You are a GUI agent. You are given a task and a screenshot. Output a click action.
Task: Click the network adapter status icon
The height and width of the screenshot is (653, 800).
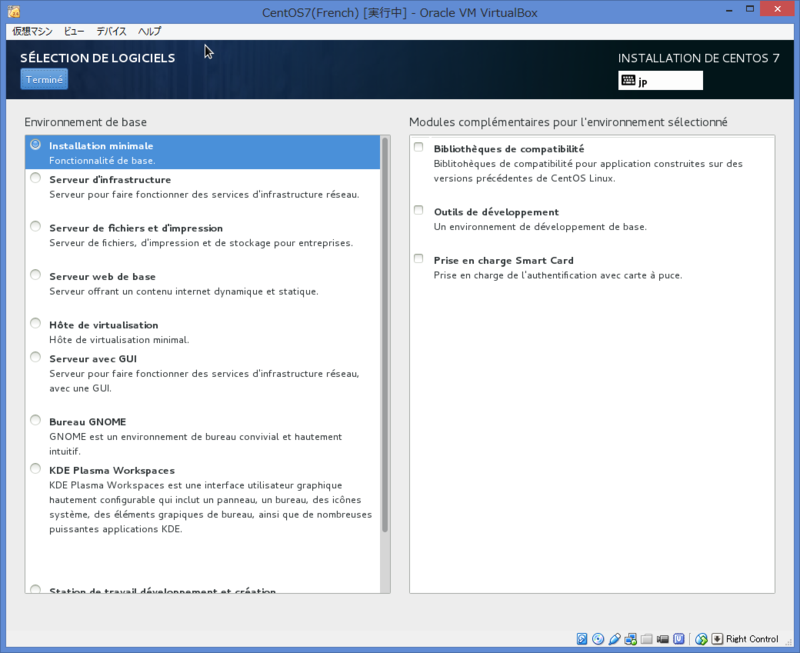pyautogui.click(x=630, y=638)
